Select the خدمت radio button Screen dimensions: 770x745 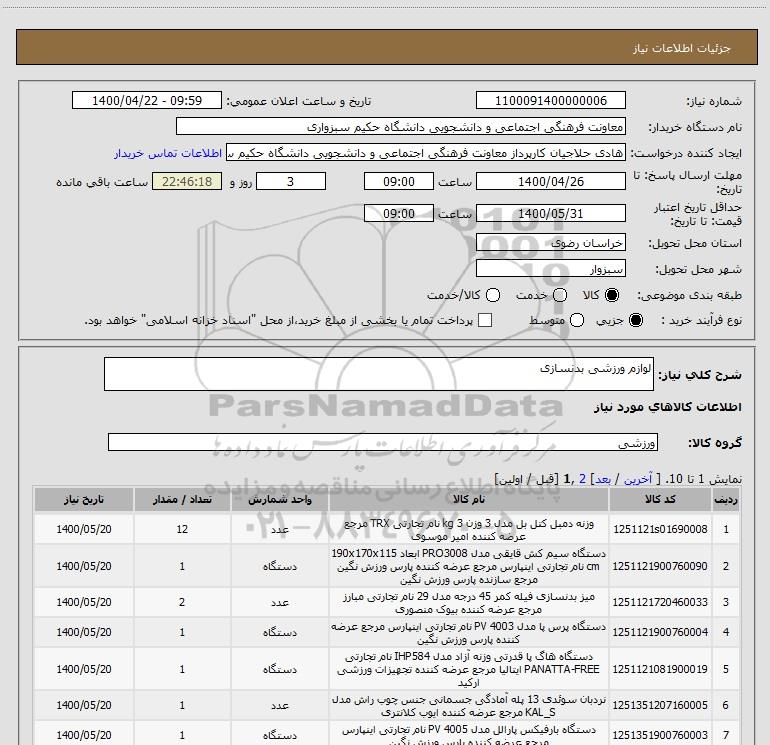click(560, 295)
